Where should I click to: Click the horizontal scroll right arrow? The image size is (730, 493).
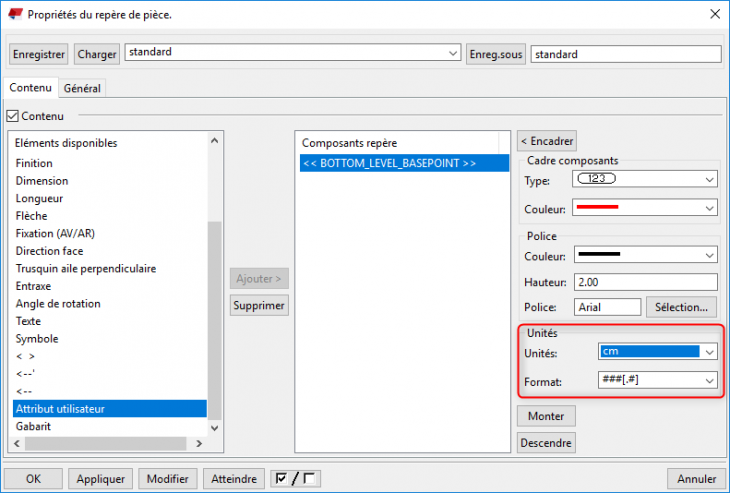click(x=199, y=443)
